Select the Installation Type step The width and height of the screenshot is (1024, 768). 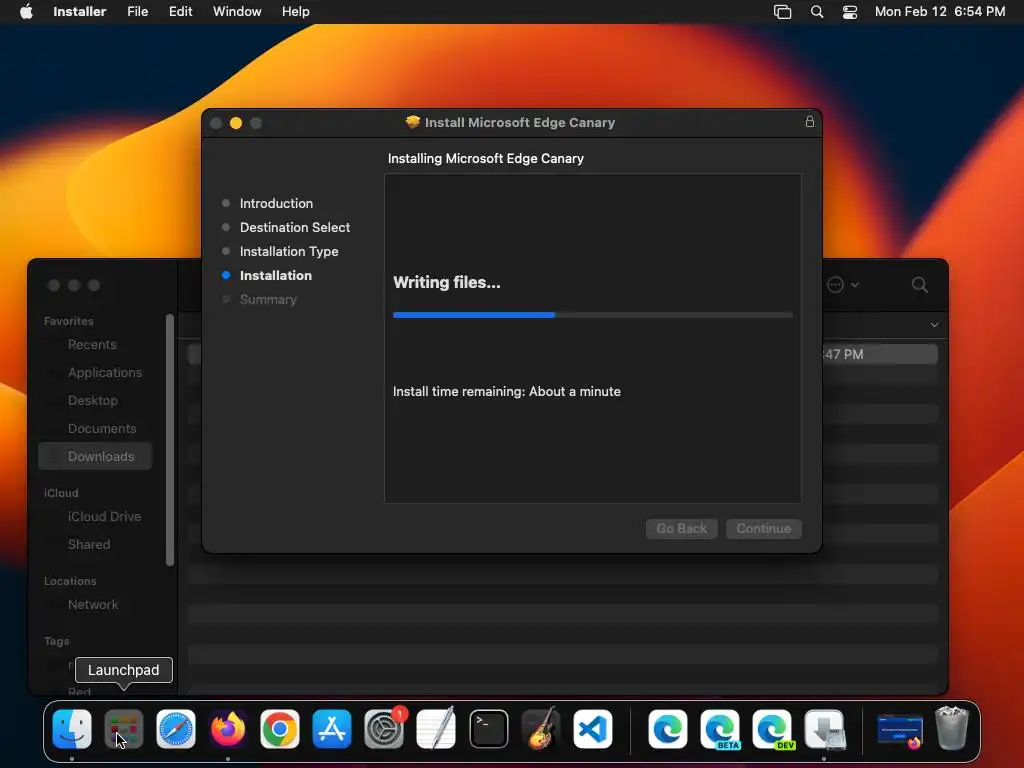(x=289, y=251)
